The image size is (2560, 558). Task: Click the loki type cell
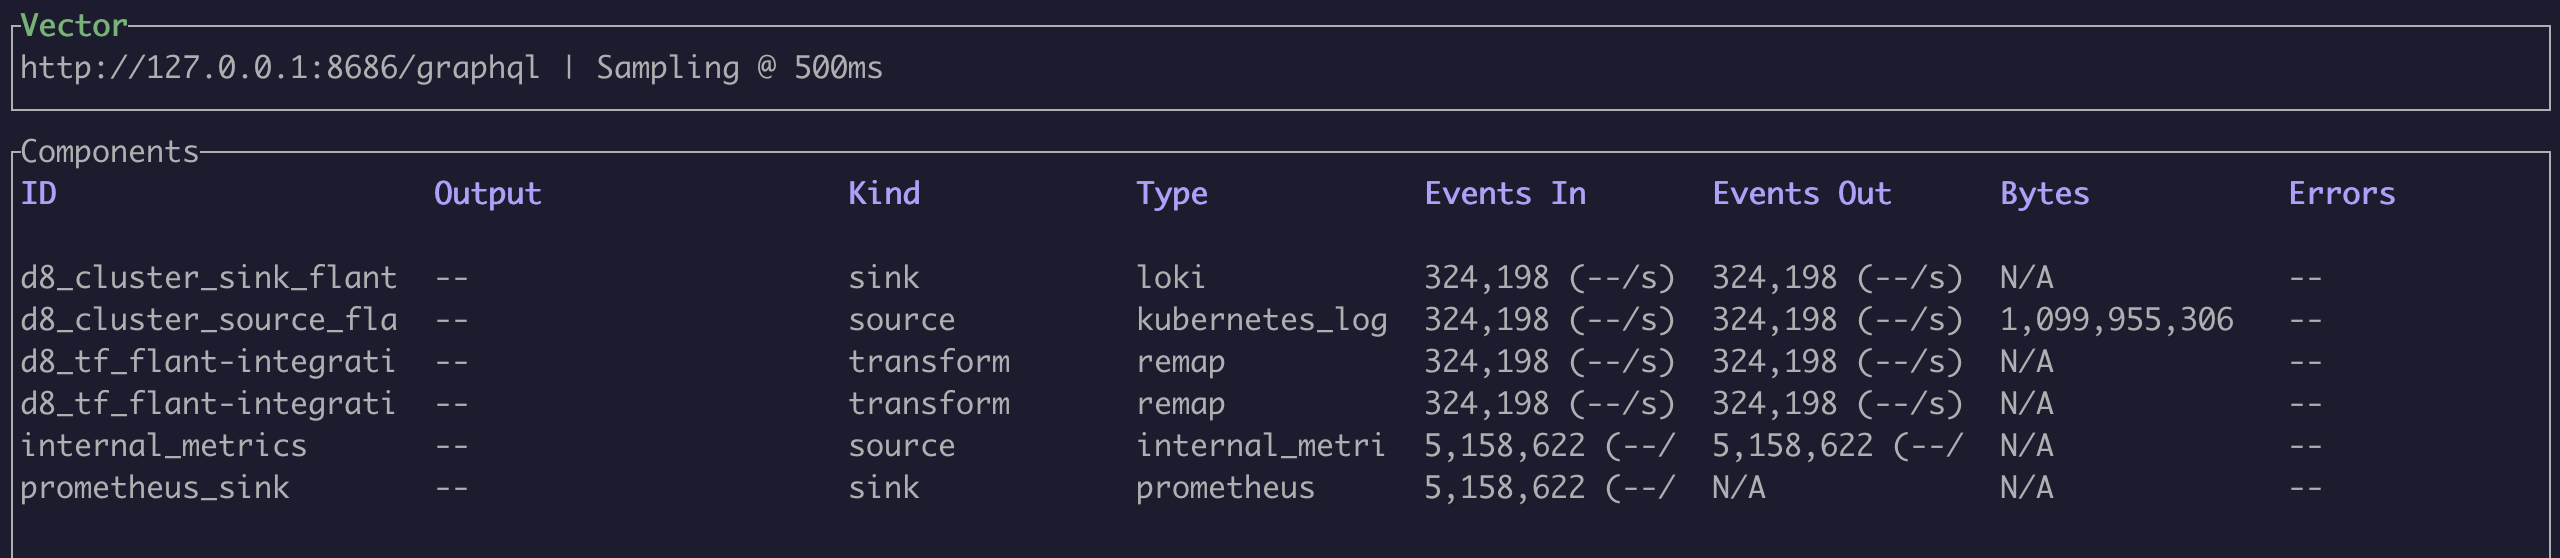click(x=1170, y=277)
